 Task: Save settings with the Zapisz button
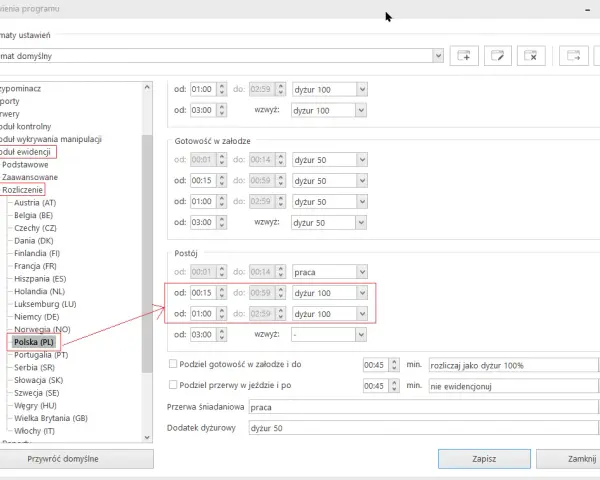(484, 459)
